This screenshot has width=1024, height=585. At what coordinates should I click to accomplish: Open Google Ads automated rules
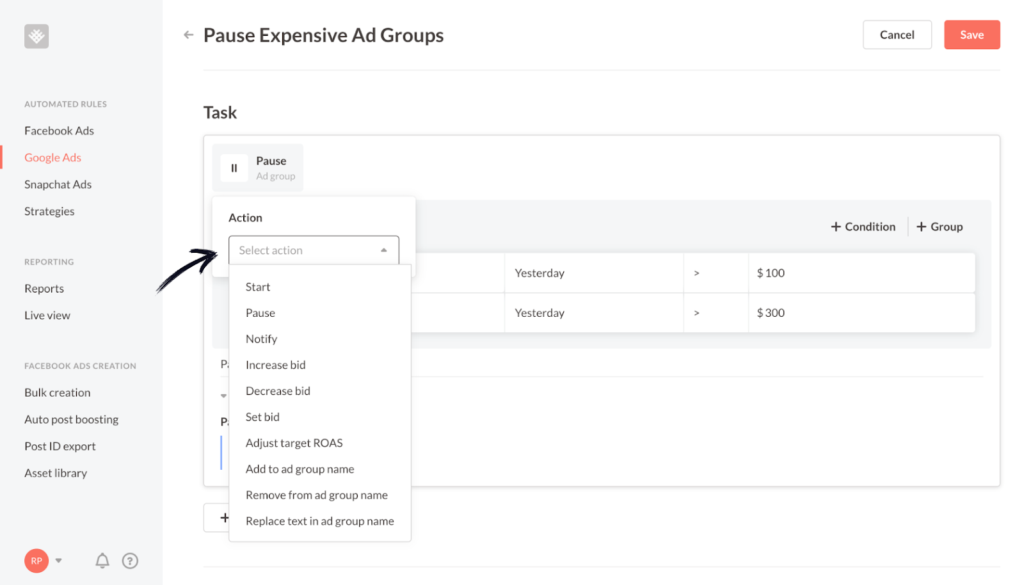(53, 157)
